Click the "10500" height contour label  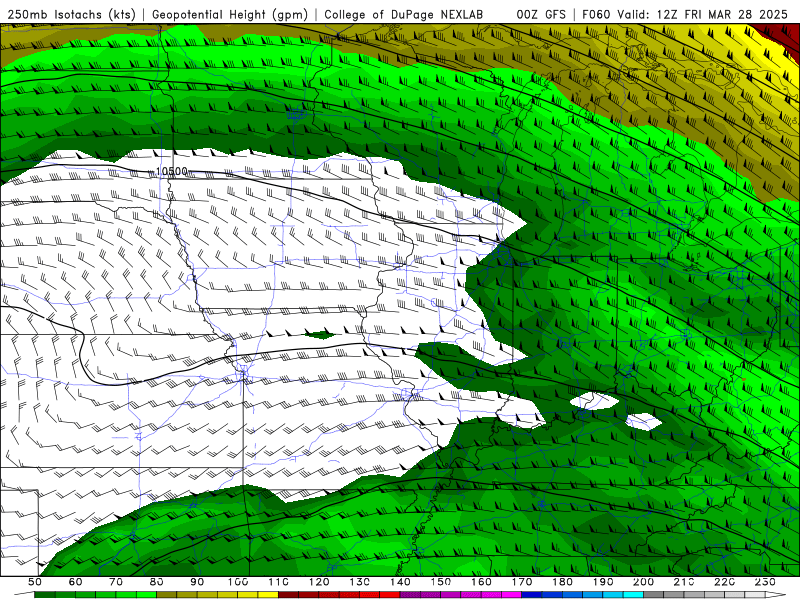171,171
